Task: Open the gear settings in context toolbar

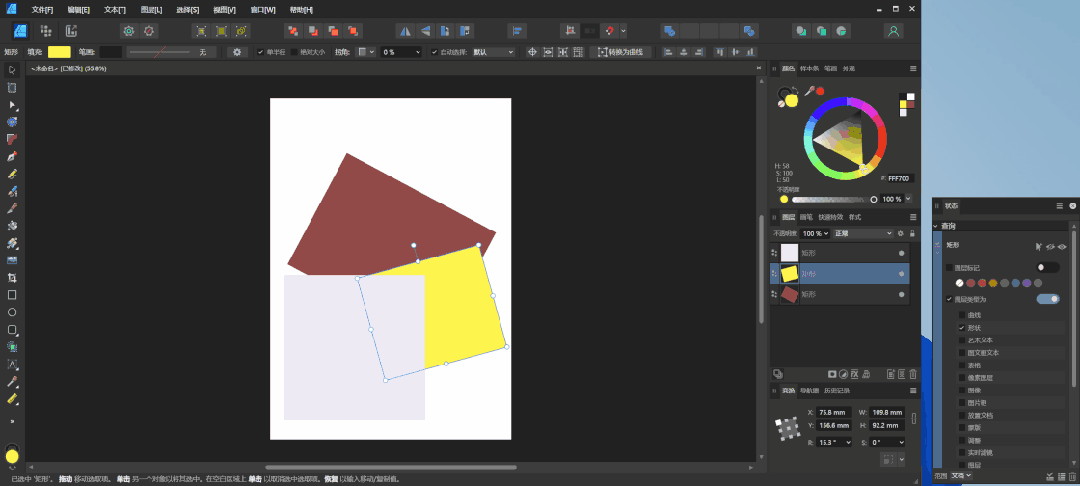Action: (238, 52)
